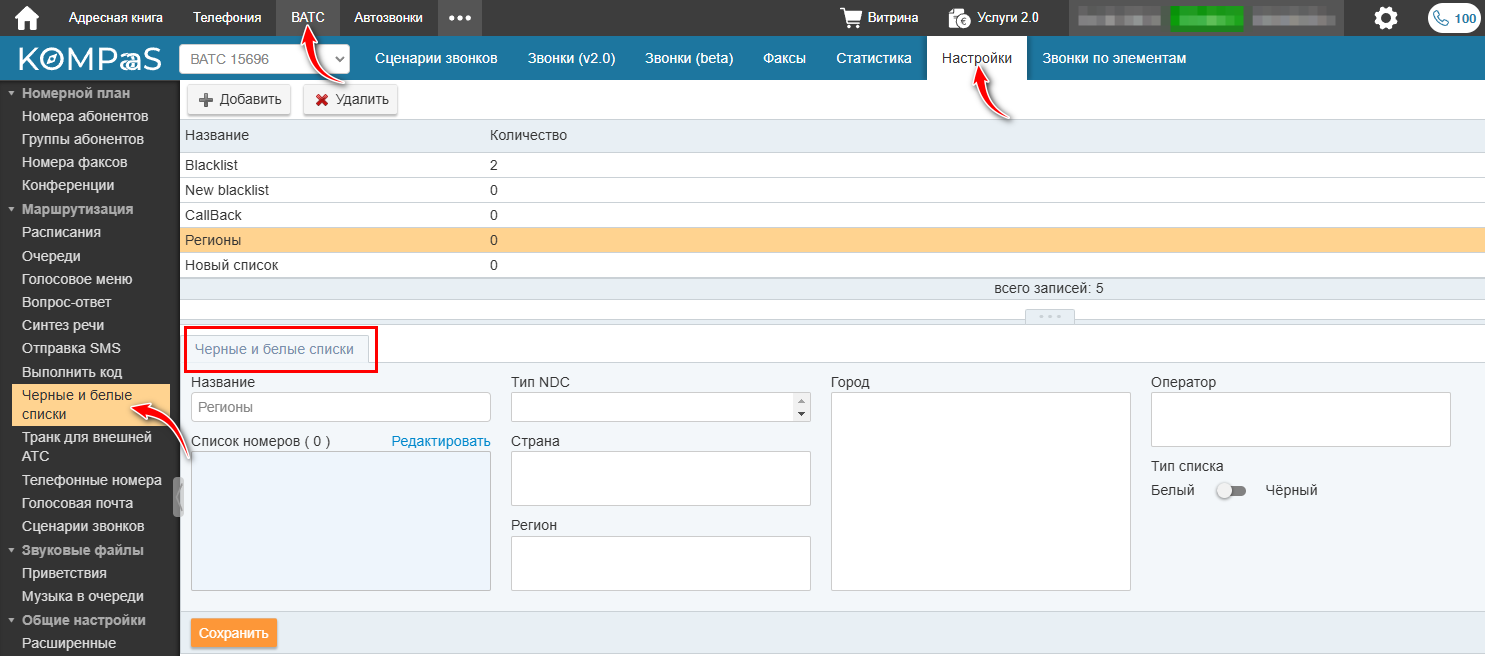Open Синтез речи in sidebar
Image resolution: width=1485 pixels, height=656 pixels.
coord(63,325)
